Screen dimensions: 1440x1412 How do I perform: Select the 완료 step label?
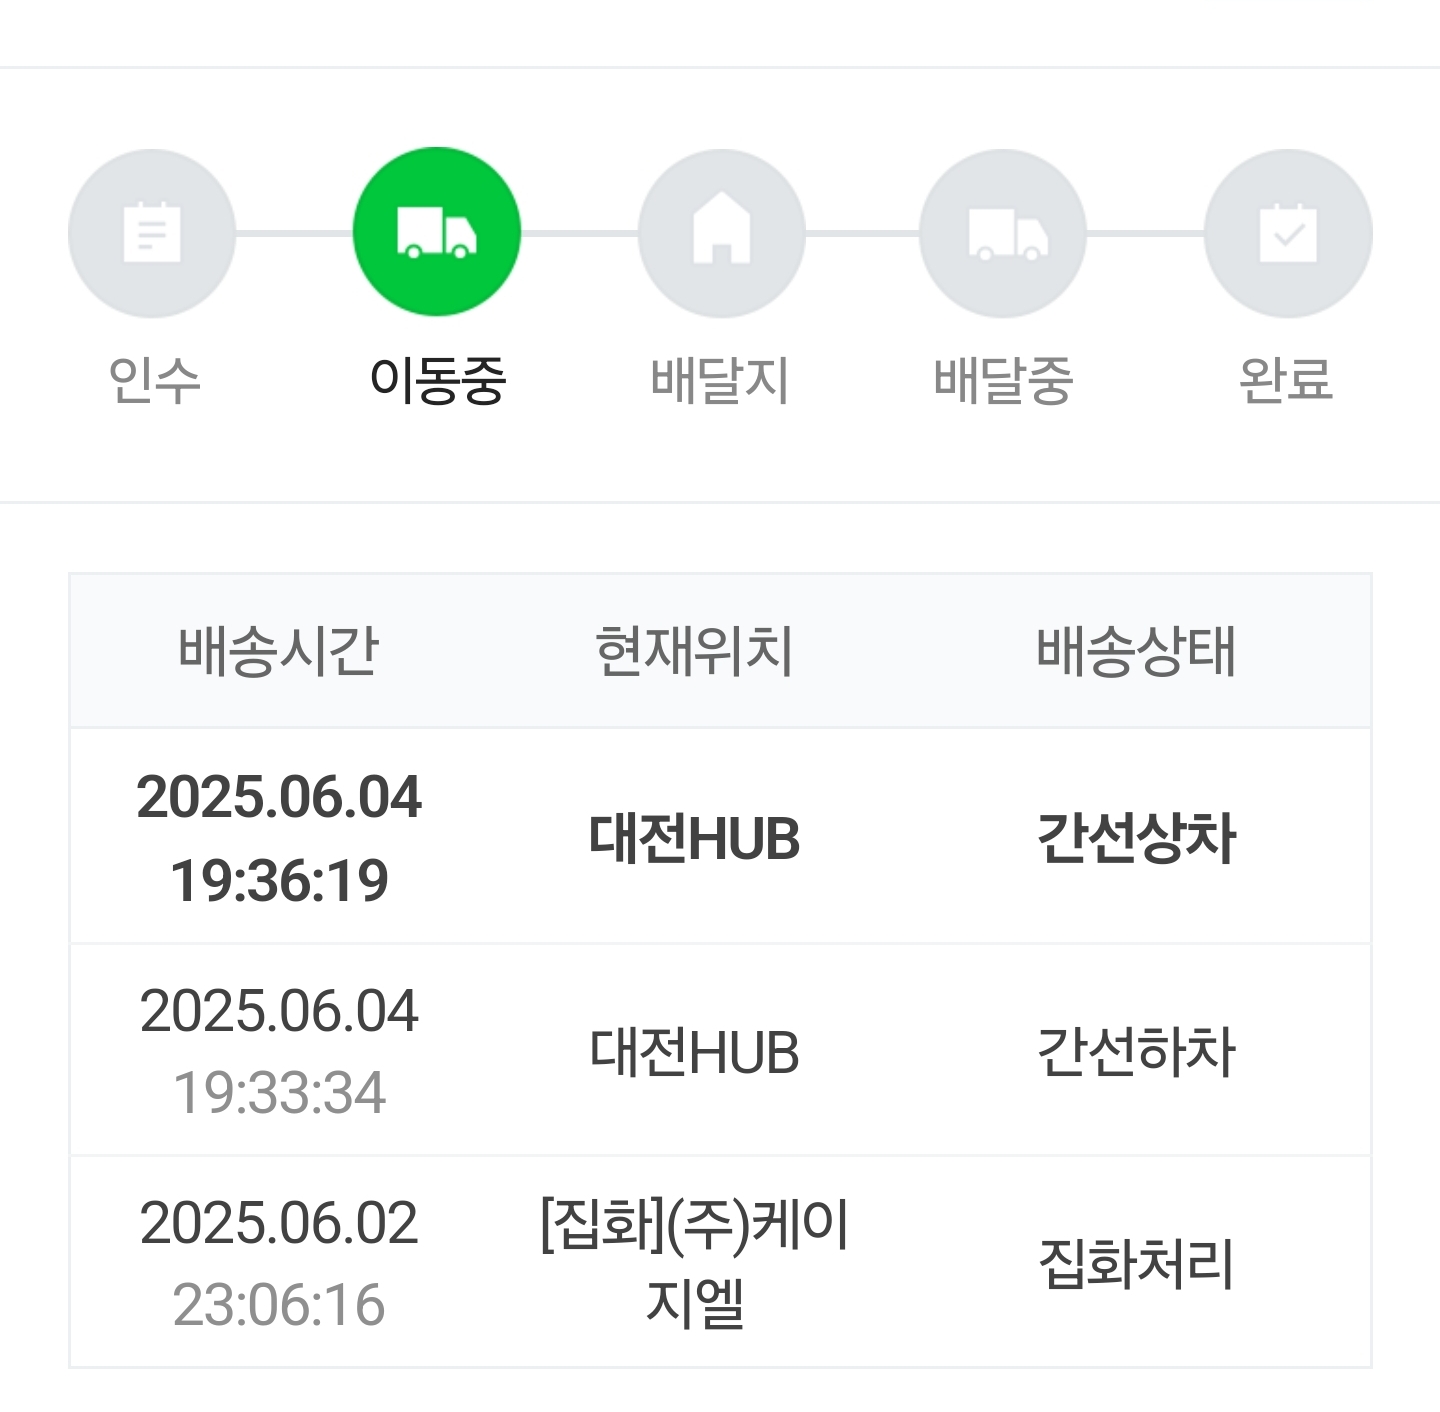pos(1286,380)
